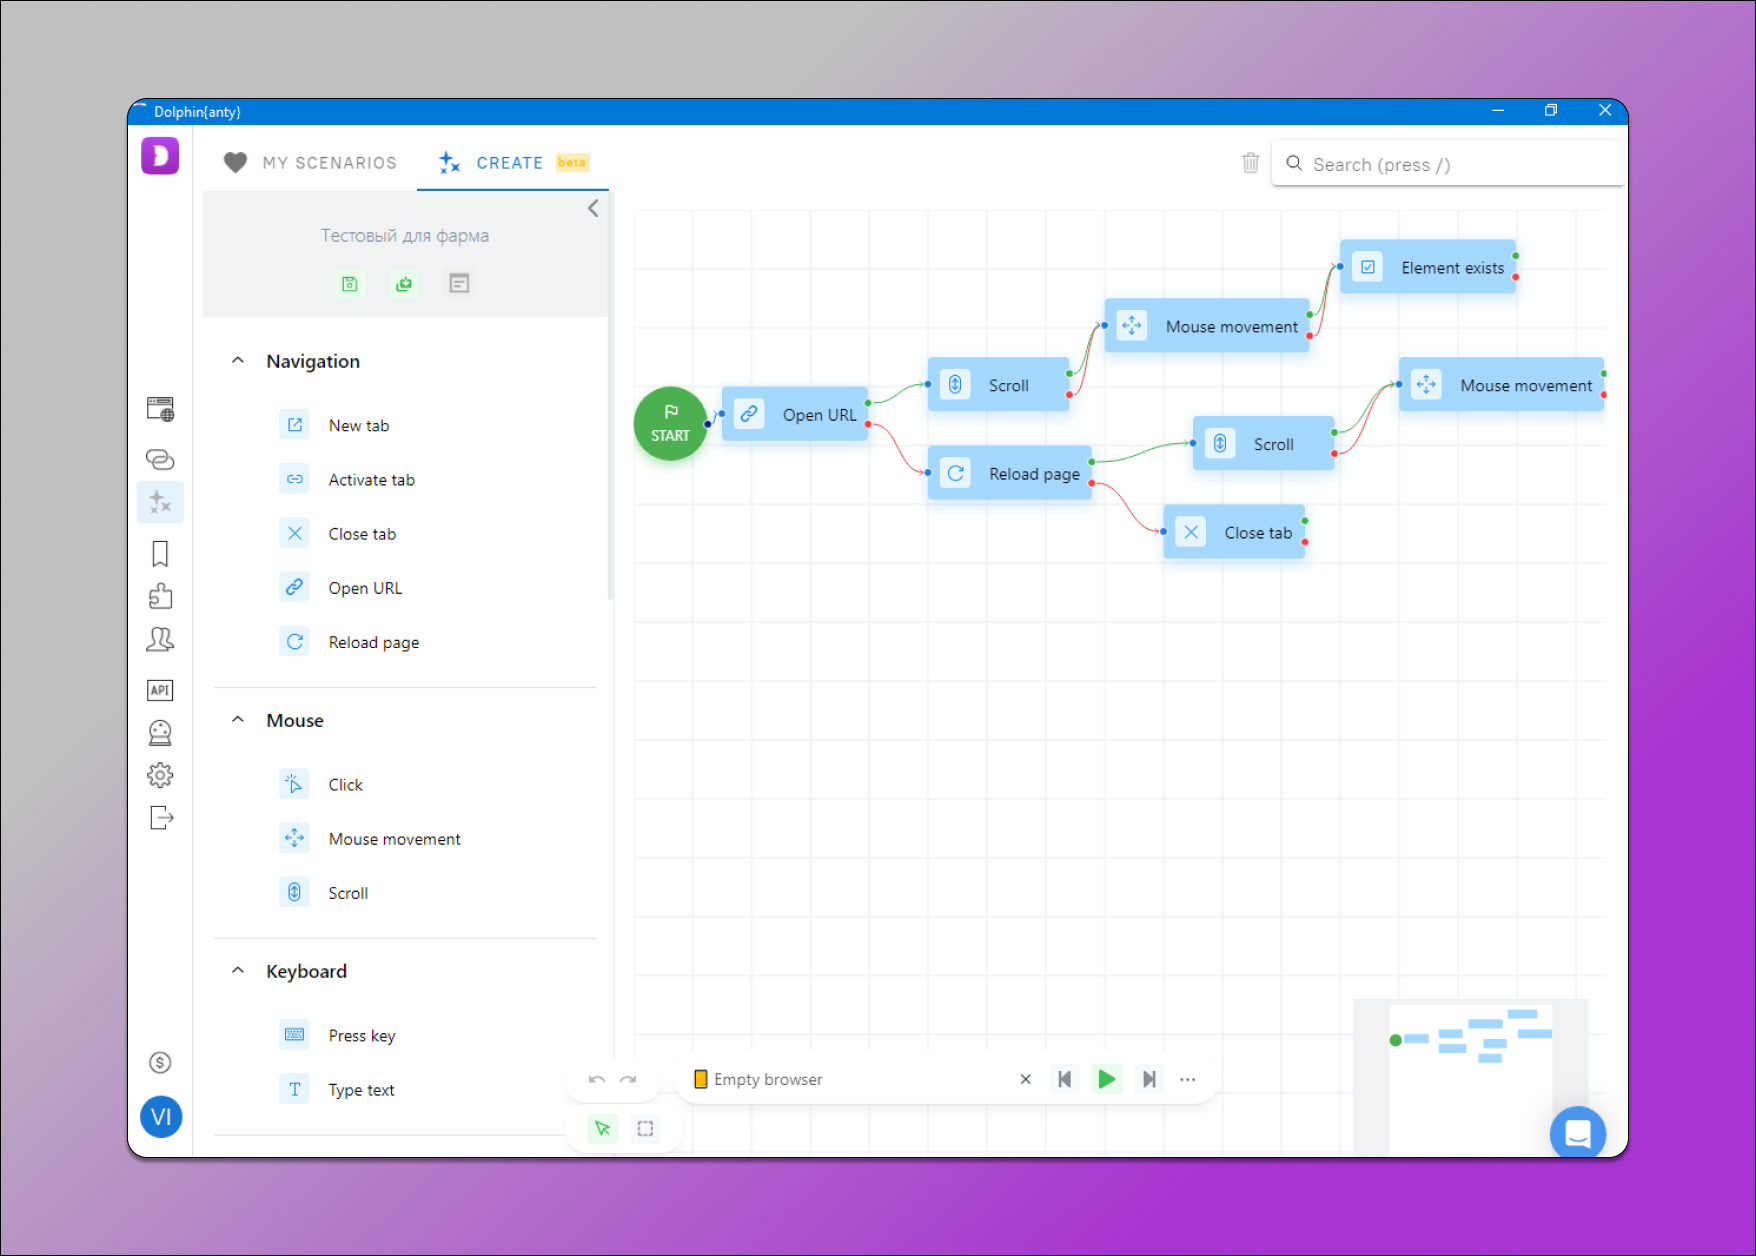Click the Type text action
This screenshot has height=1256, width=1756.
pos(361,1090)
